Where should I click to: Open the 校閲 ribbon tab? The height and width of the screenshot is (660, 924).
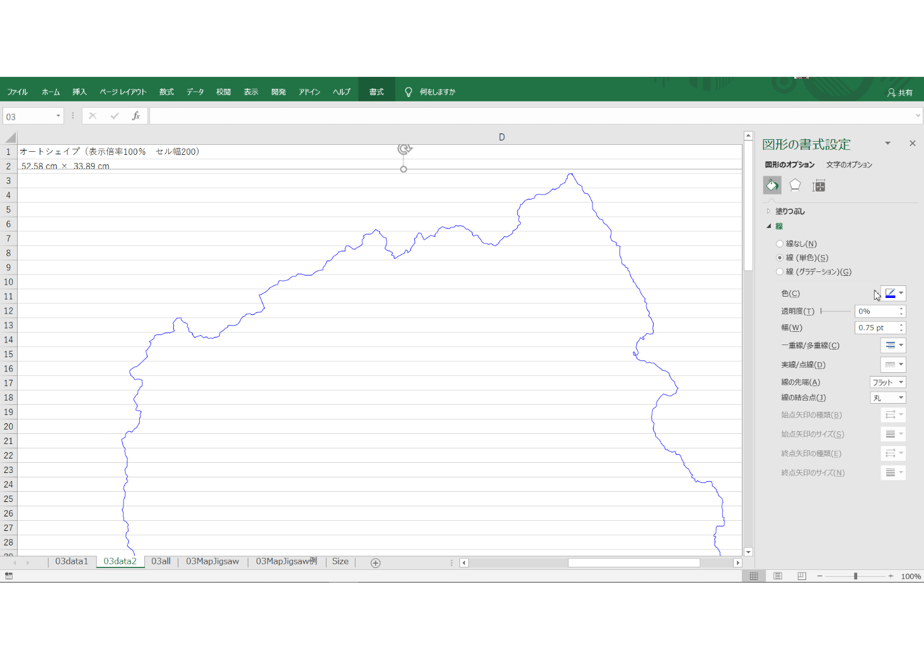click(223, 92)
